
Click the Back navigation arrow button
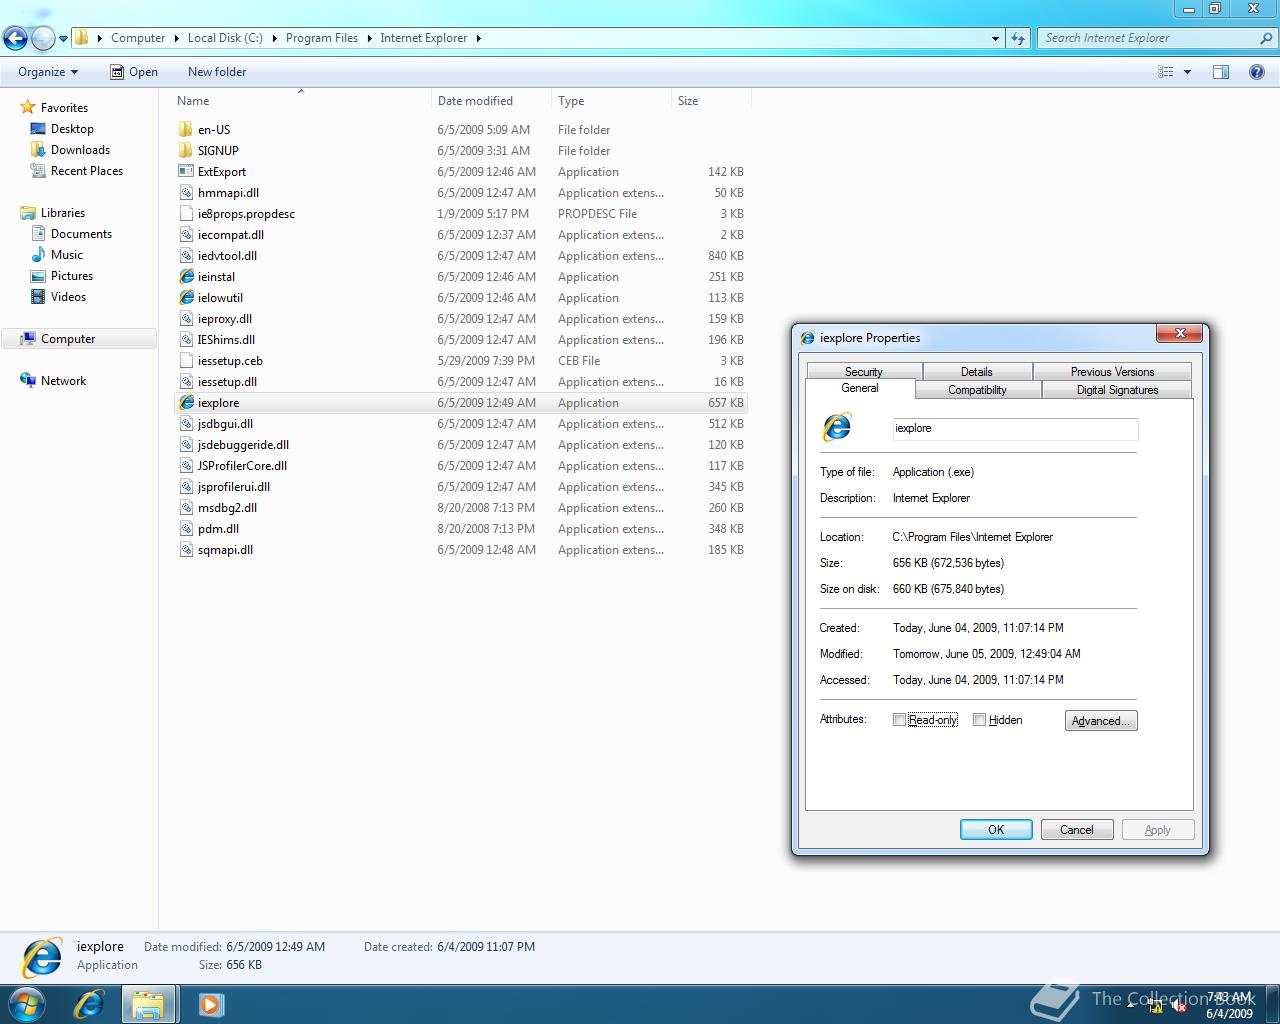click(x=15, y=39)
